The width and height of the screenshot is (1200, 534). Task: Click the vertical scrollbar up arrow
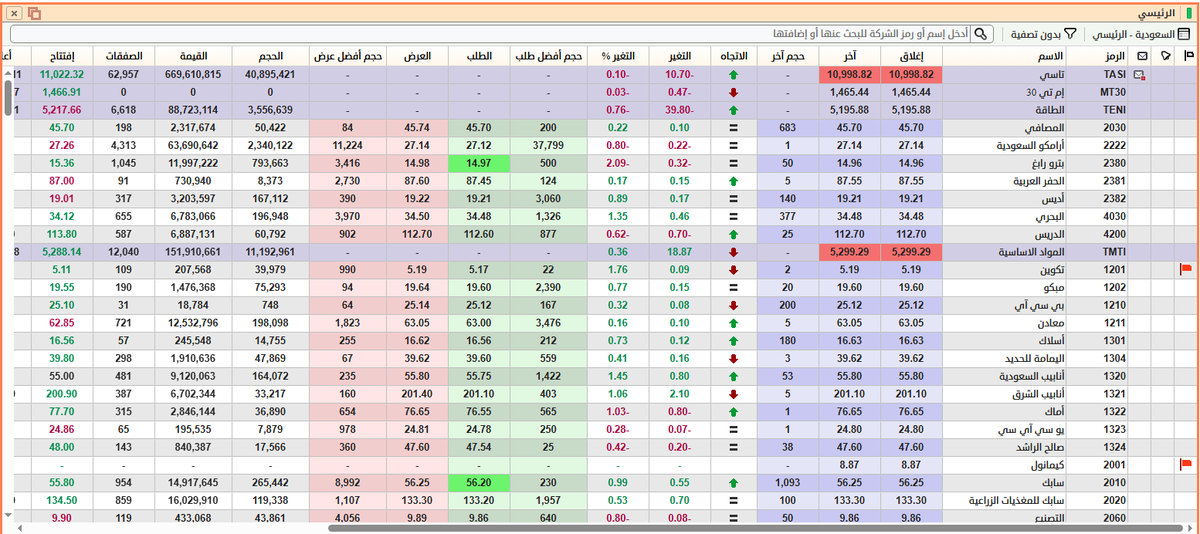(x=10, y=74)
